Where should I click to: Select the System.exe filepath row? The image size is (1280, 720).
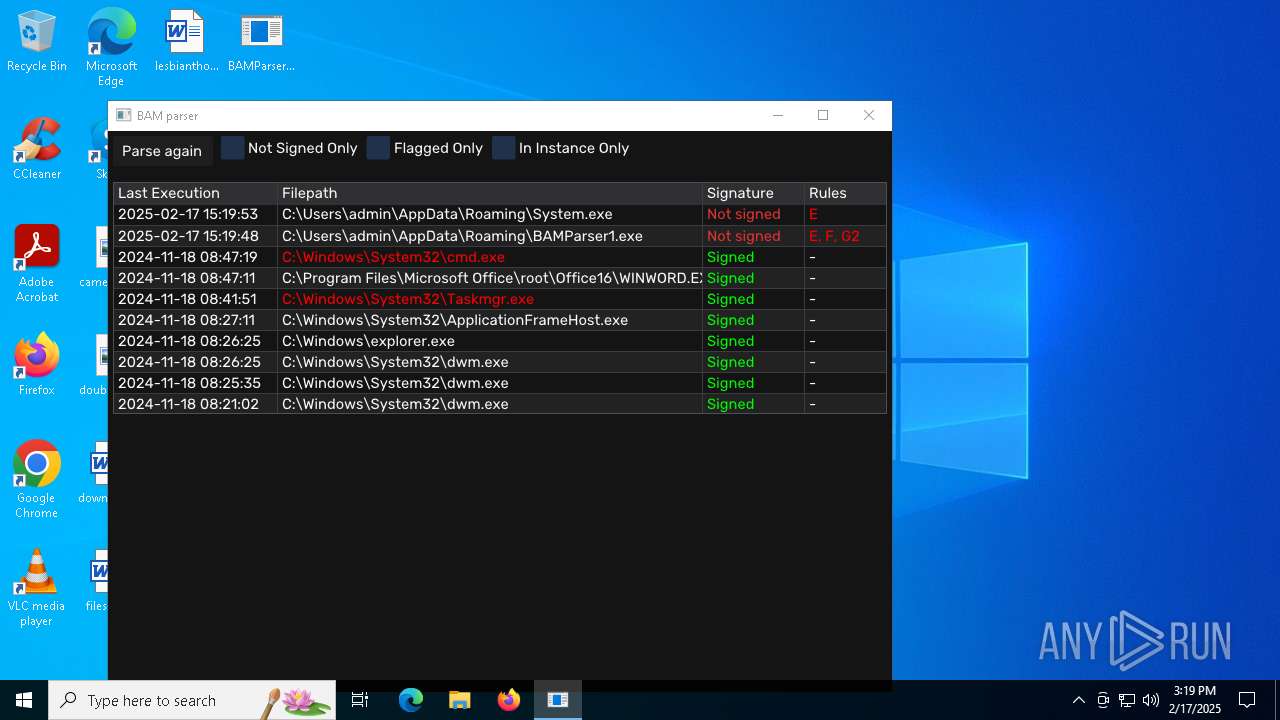(x=490, y=214)
